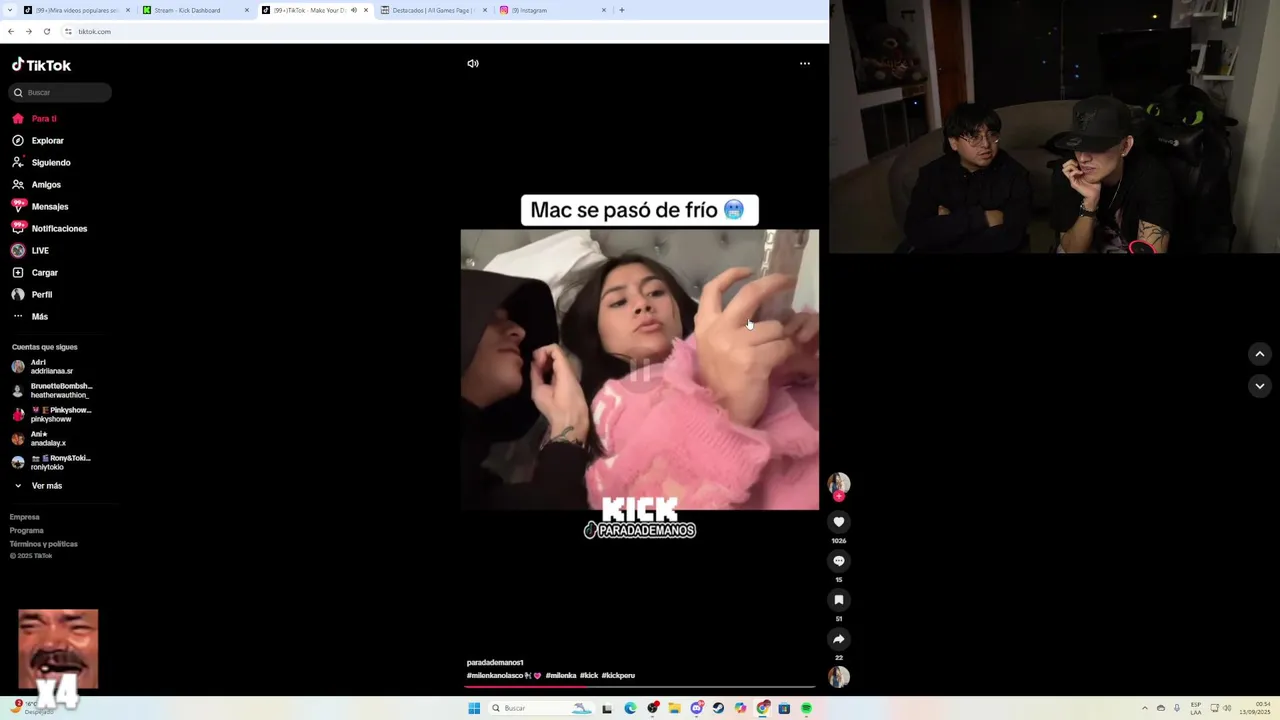Click the #milenka hashtag
The width and height of the screenshot is (1280, 720).
pyautogui.click(x=561, y=676)
